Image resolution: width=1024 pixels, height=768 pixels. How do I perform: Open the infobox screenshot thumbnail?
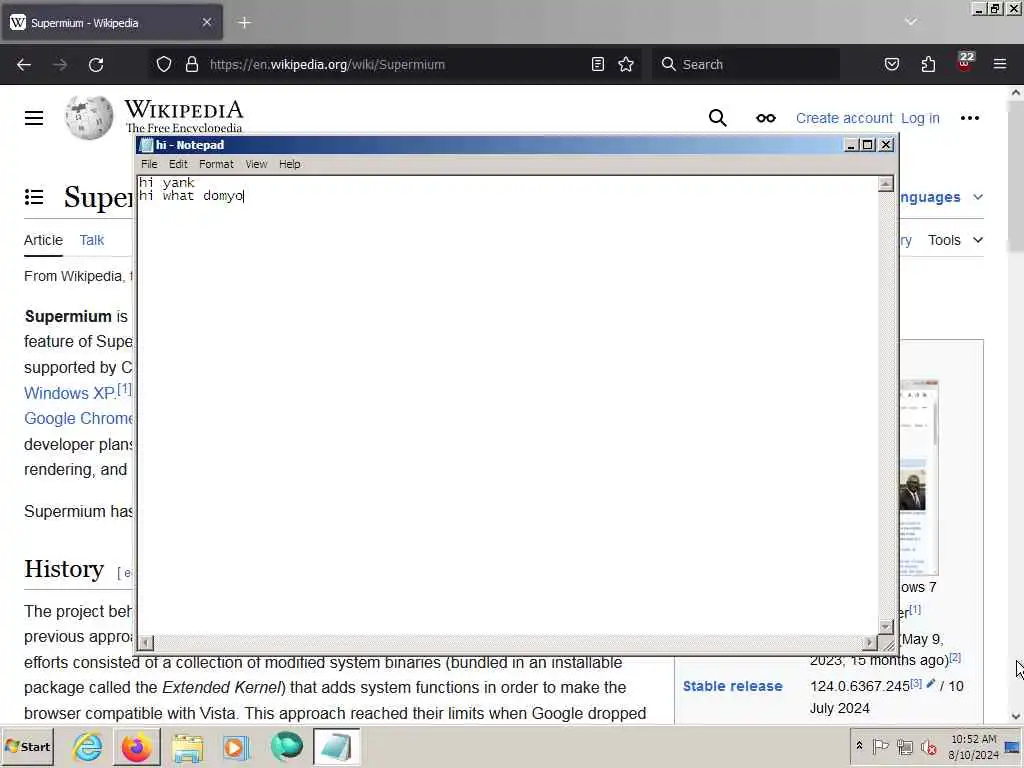click(x=920, y=477)
